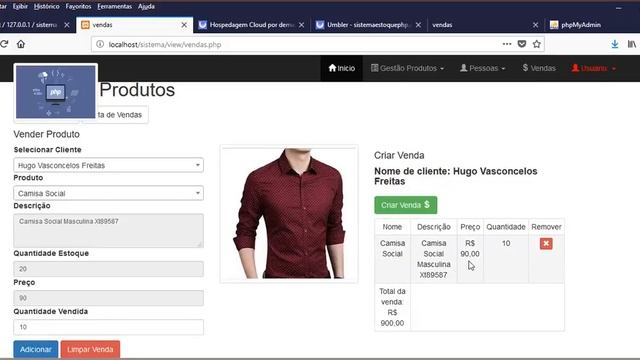Open the Lista de Vendas button
This screenshot has width=640, height=360.
pos(122,115)
